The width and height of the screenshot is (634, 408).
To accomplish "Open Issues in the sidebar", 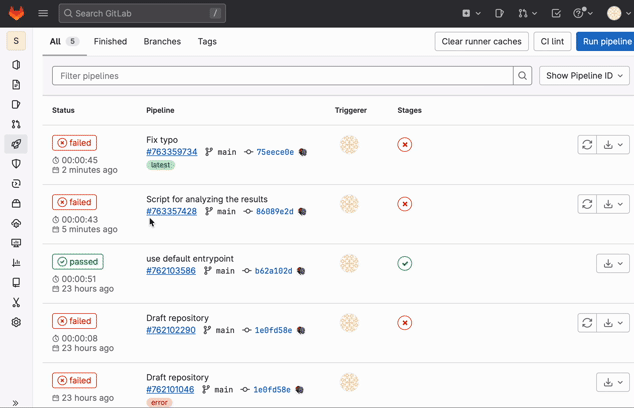I will pyautogui.click(x=16, y=104).
